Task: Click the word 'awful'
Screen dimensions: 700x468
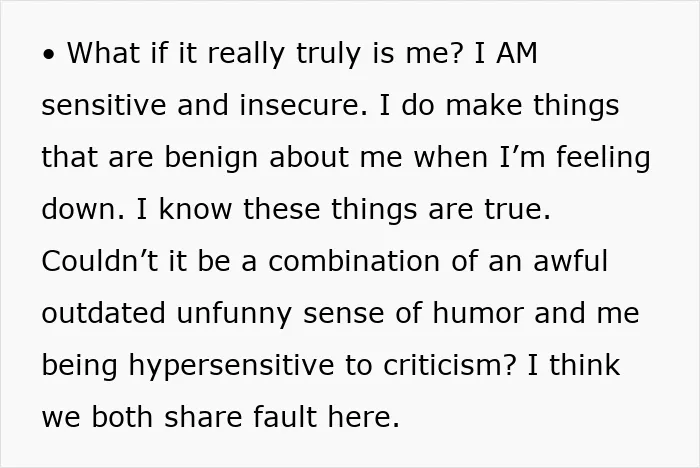Action: [571, 261]
